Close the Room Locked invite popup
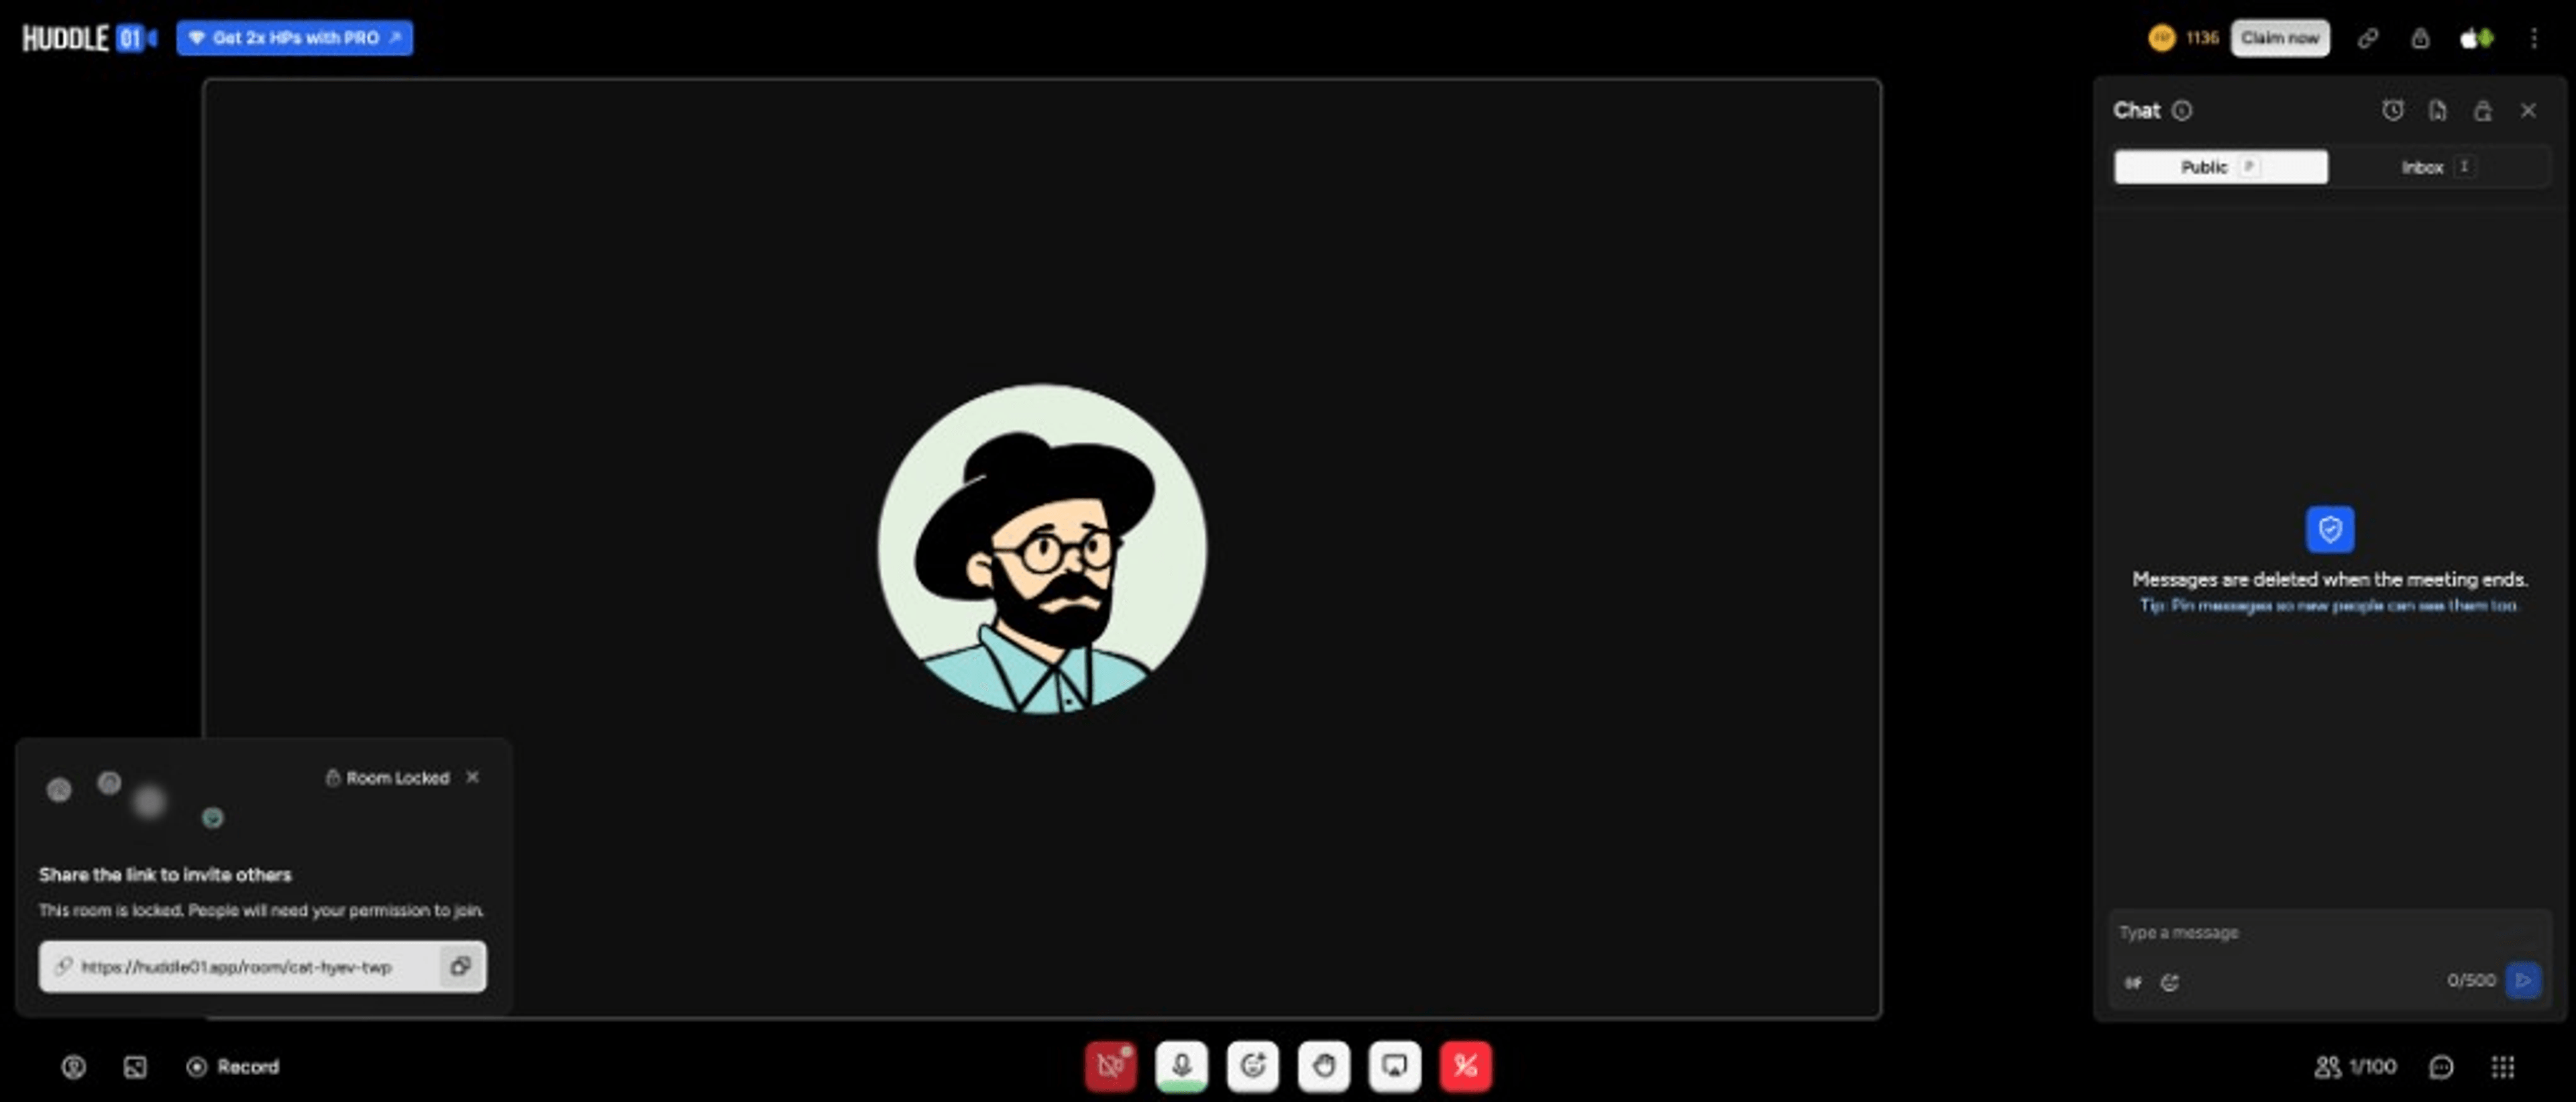 [472, 777]
